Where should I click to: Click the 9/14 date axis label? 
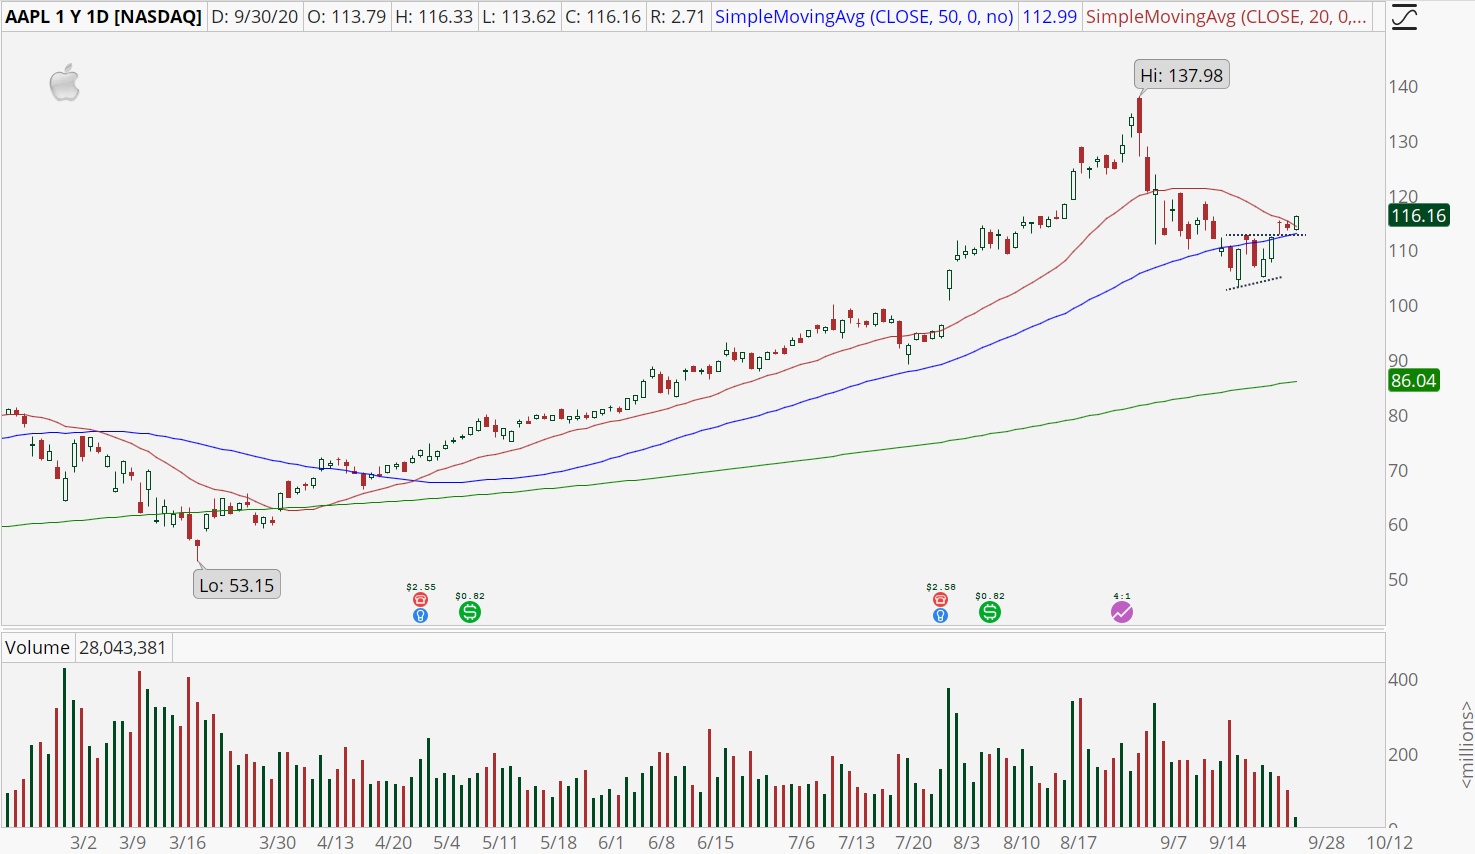[x=1228, y=842]
